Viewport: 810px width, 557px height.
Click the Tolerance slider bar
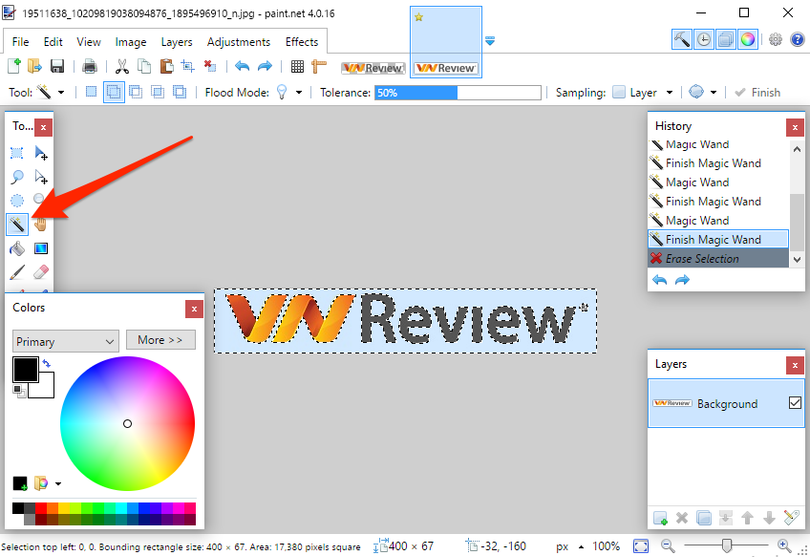click(457, 92)
